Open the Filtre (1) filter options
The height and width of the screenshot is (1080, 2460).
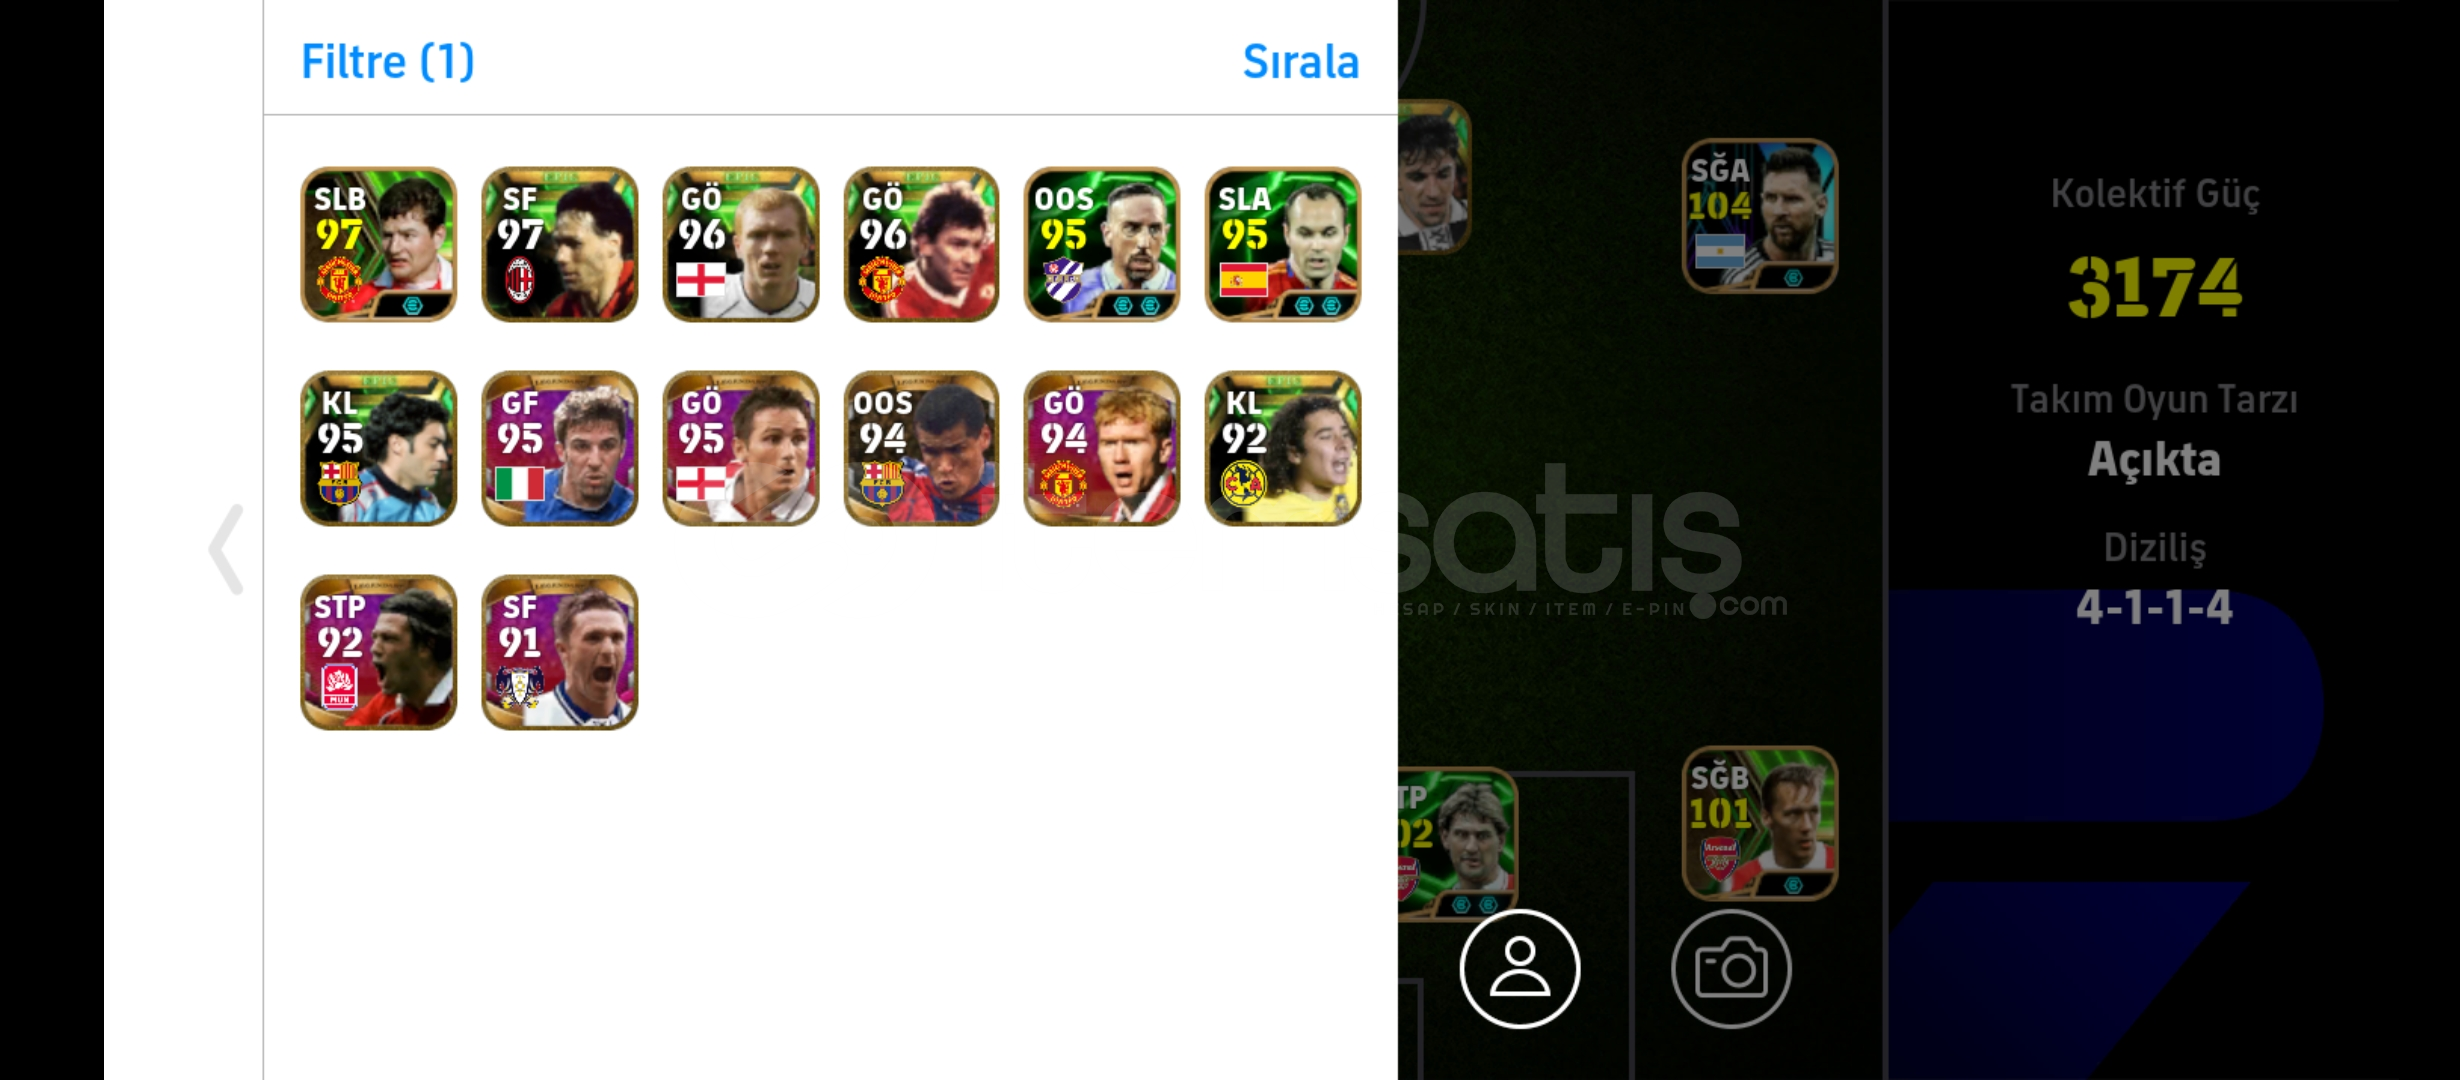point(387,62)
